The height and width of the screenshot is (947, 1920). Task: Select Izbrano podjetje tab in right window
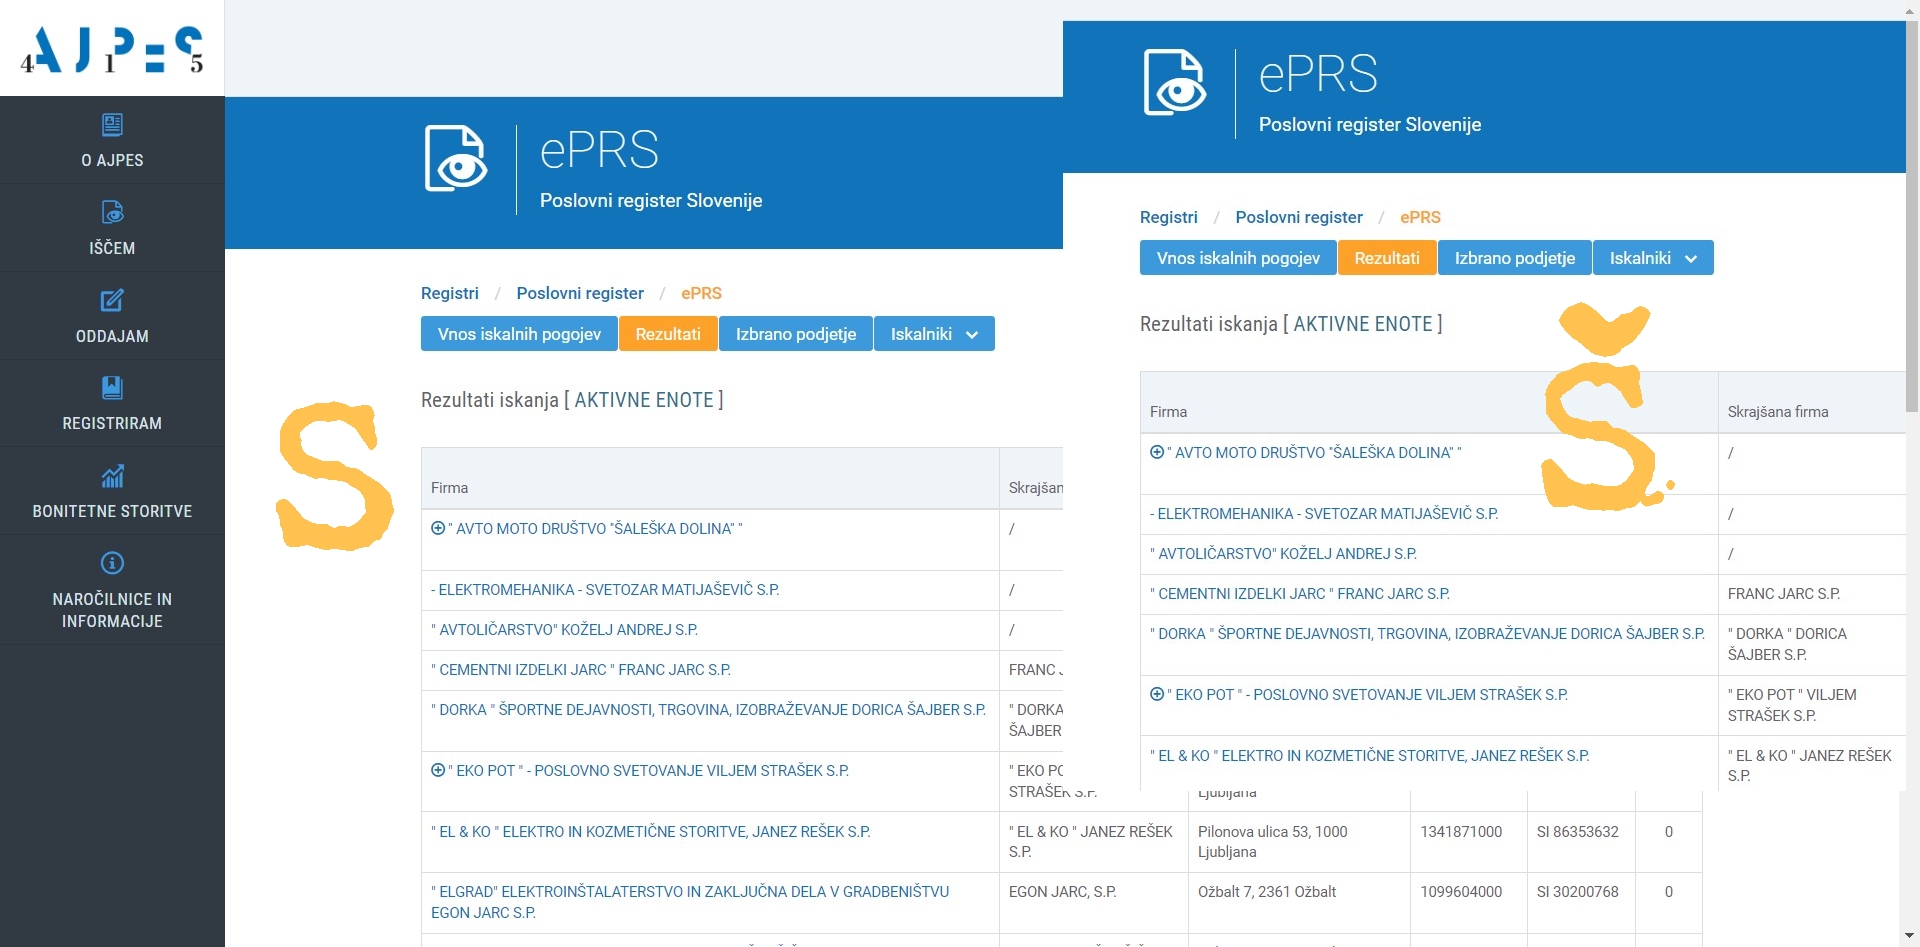1515,258
